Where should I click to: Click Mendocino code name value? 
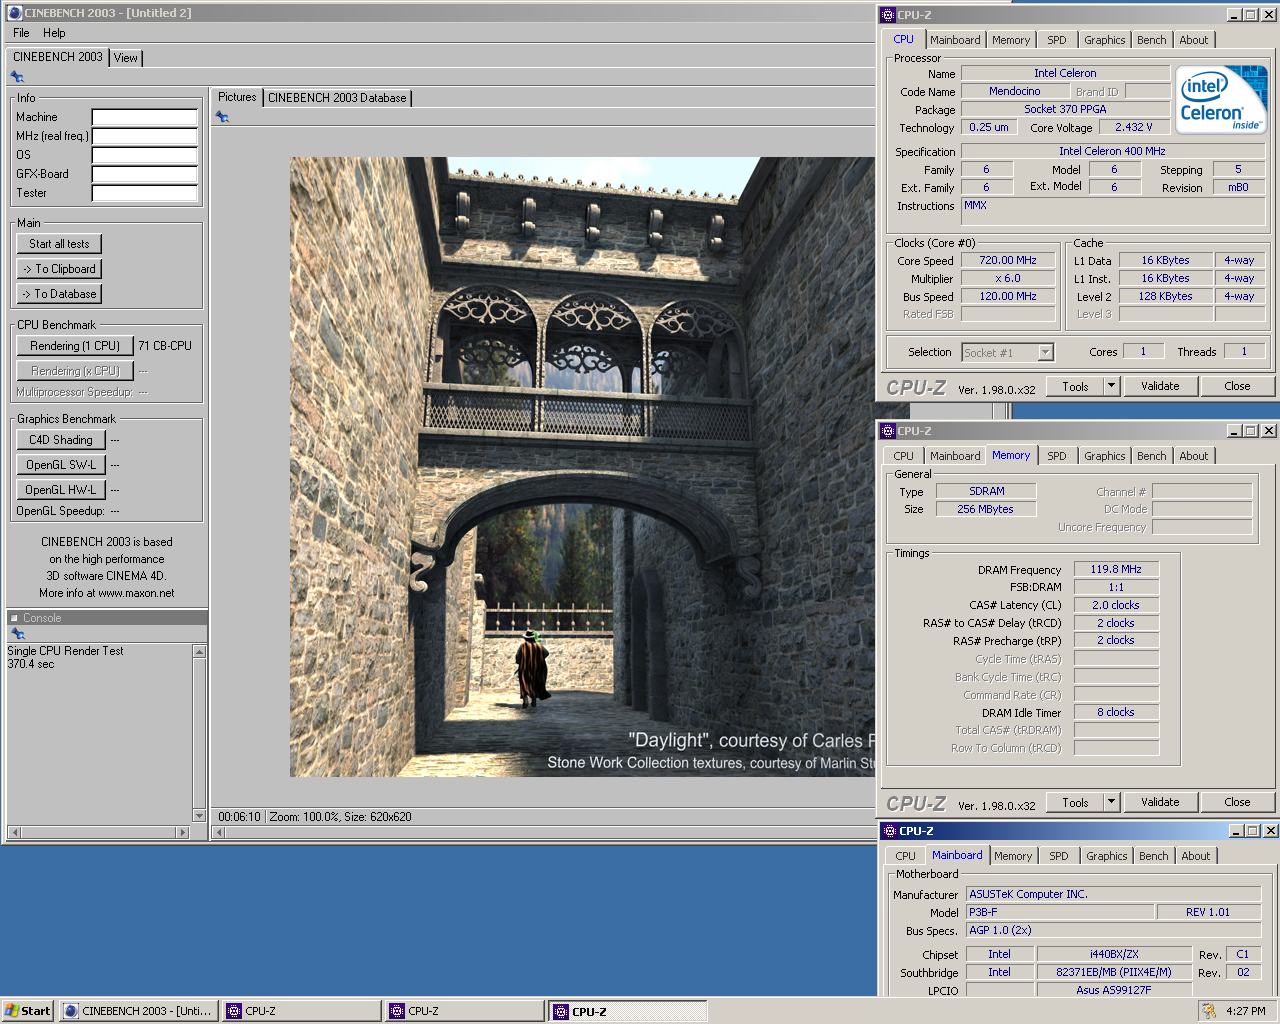(x=1014, y=91)
